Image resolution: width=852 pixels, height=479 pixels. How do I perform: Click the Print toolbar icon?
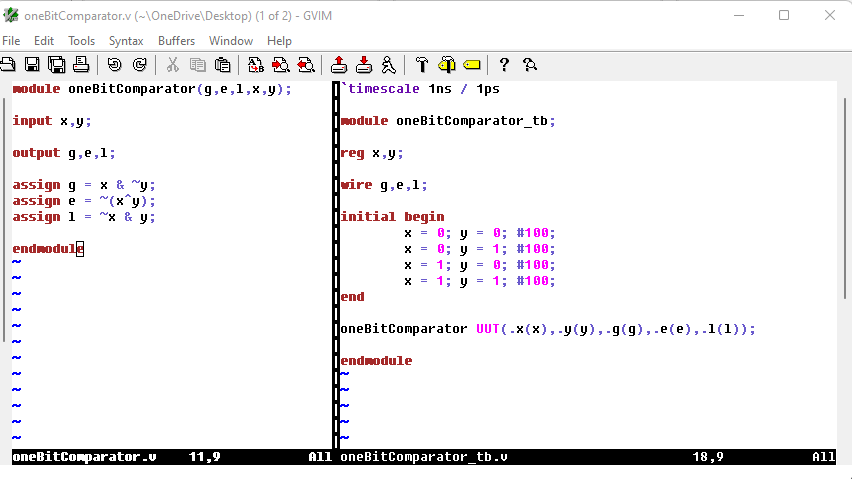(81, 65)
